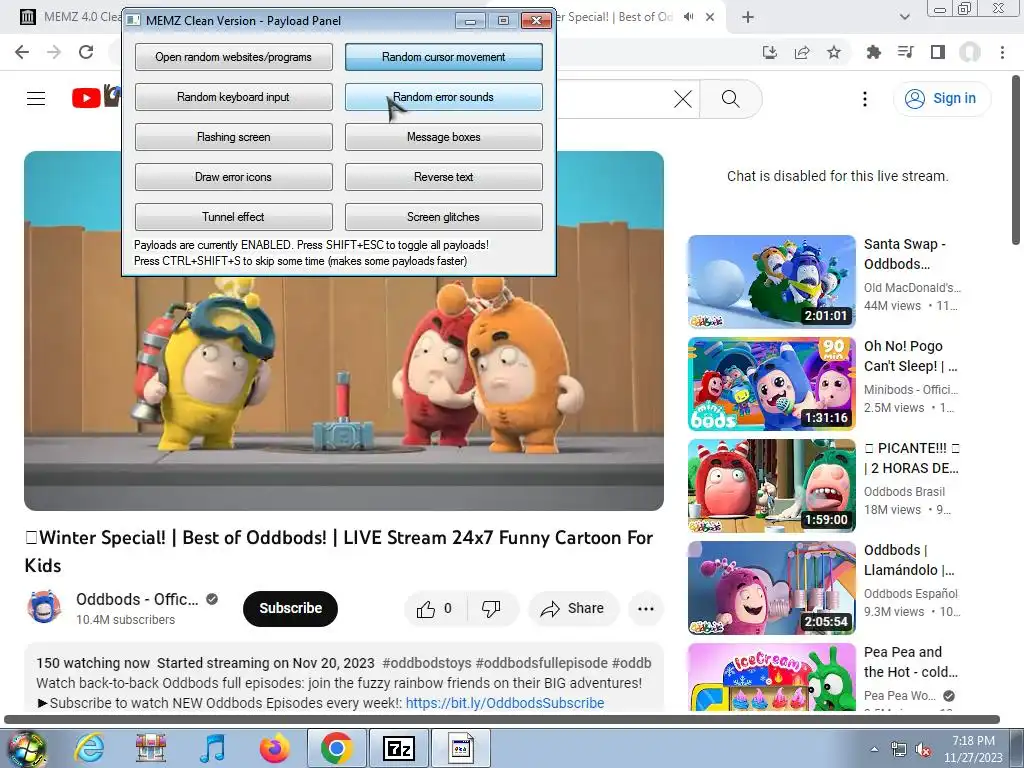Open the bit.ly OddbodsSubscribe link

click(x=505, y=703)
